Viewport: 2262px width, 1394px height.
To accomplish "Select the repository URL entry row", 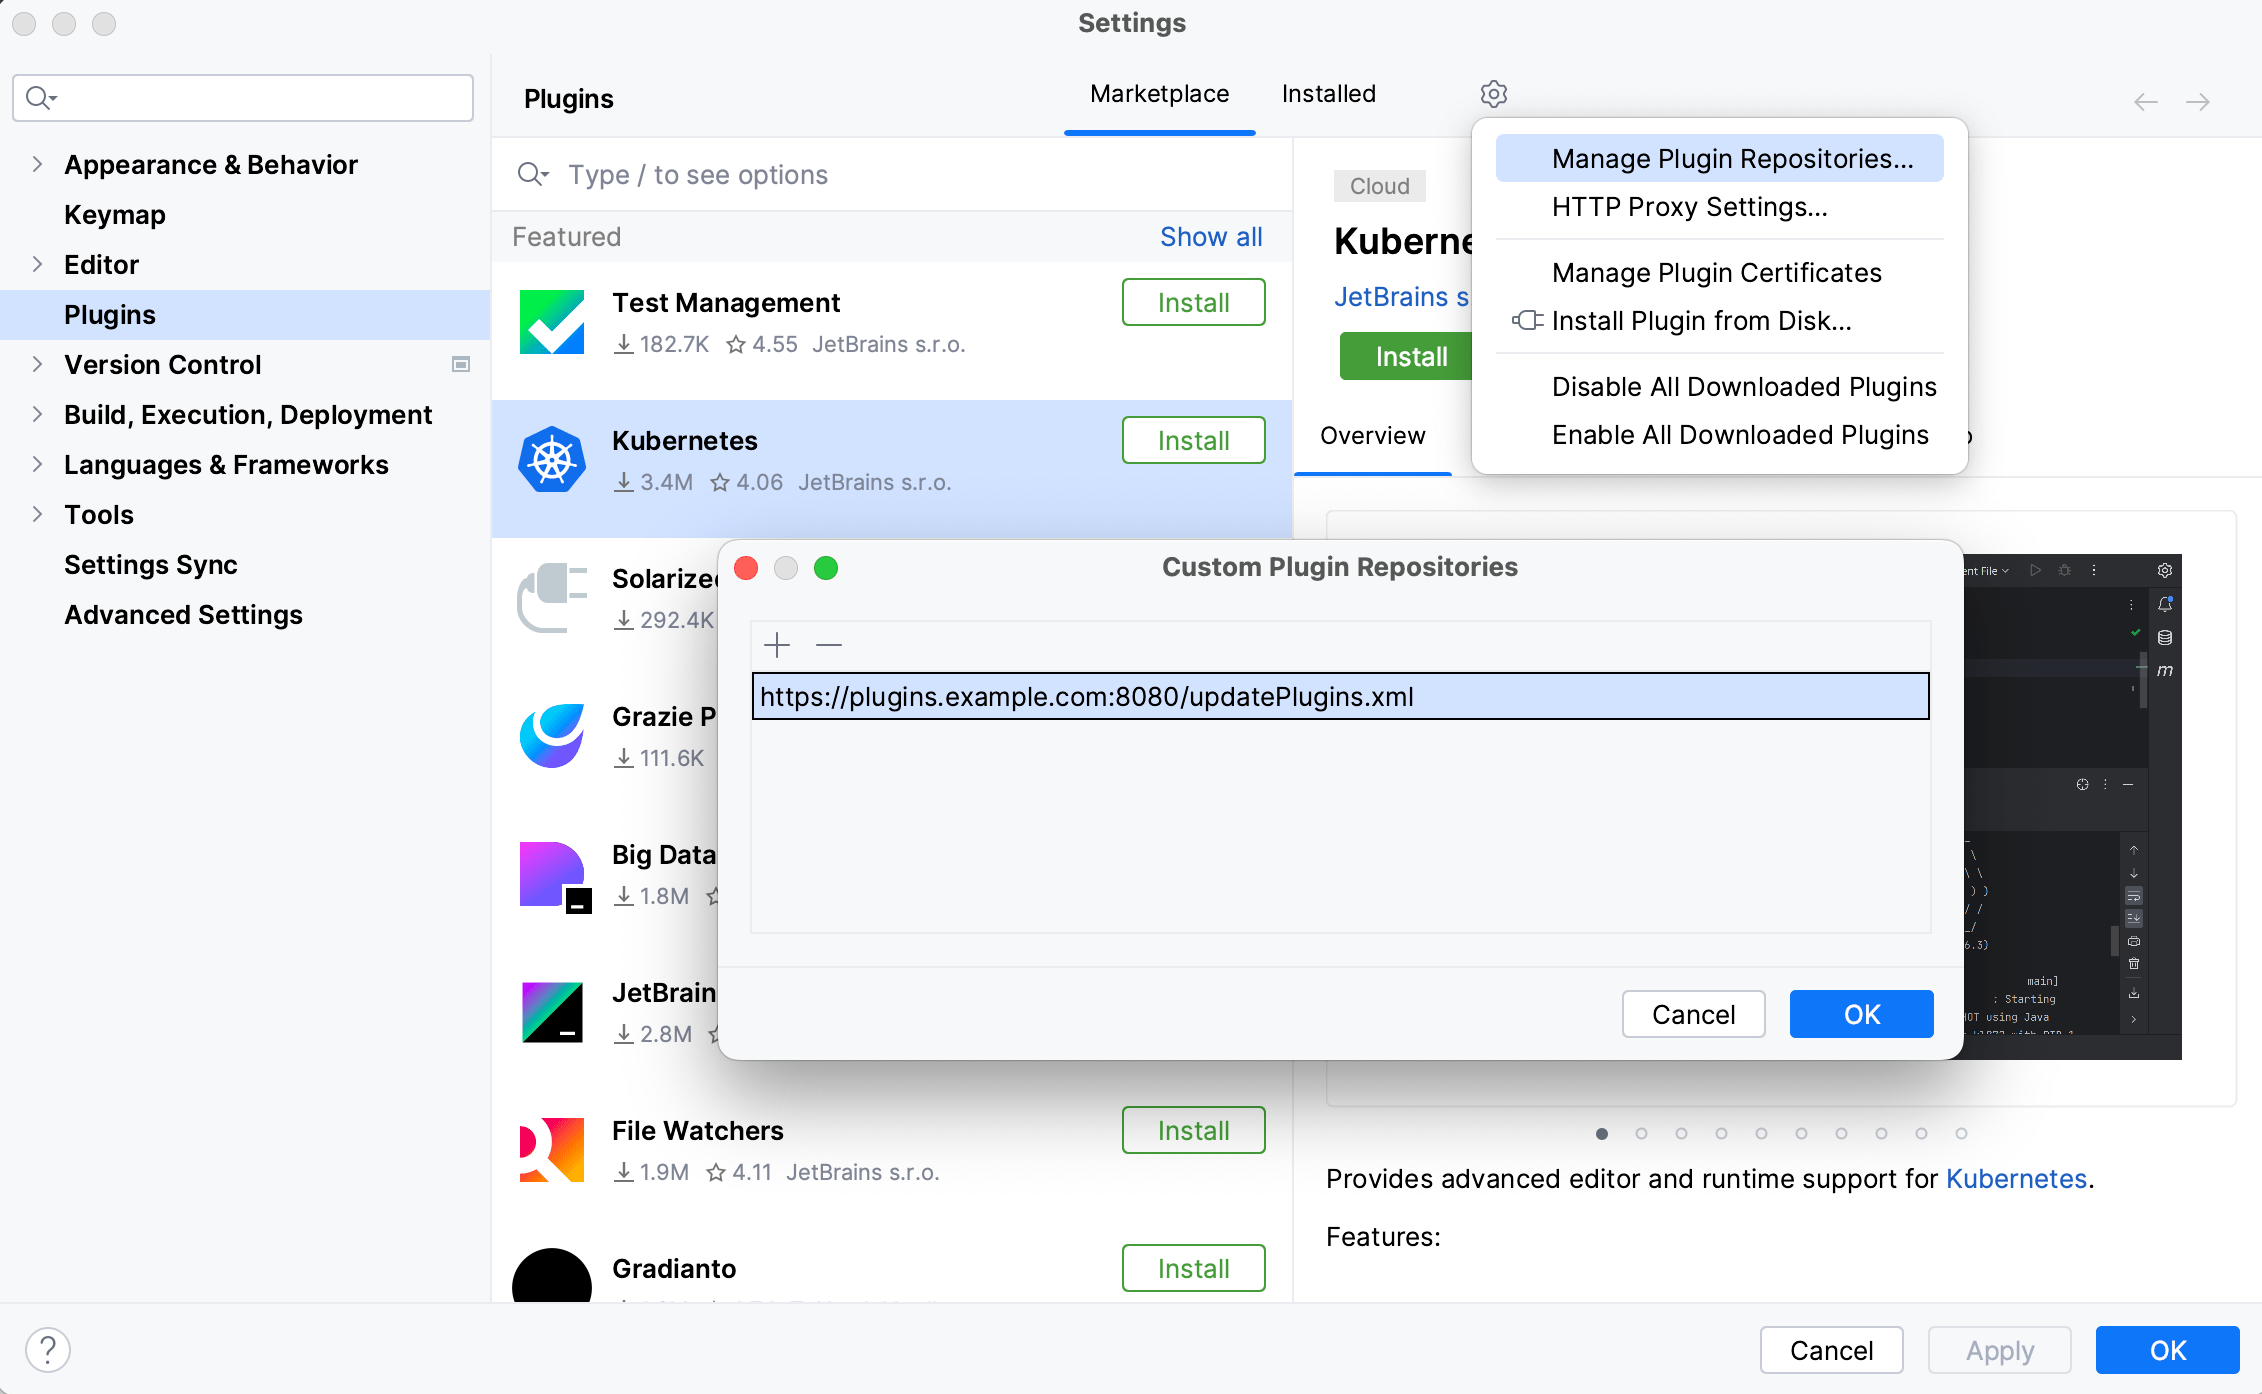I will pos(1340,697).
